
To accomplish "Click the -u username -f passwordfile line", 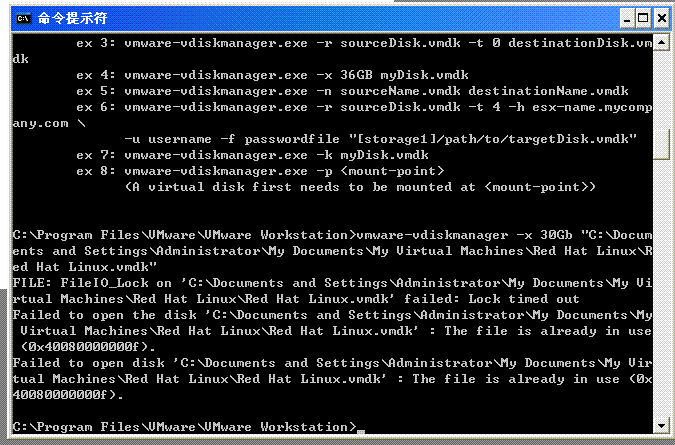I will coord(381,139).
